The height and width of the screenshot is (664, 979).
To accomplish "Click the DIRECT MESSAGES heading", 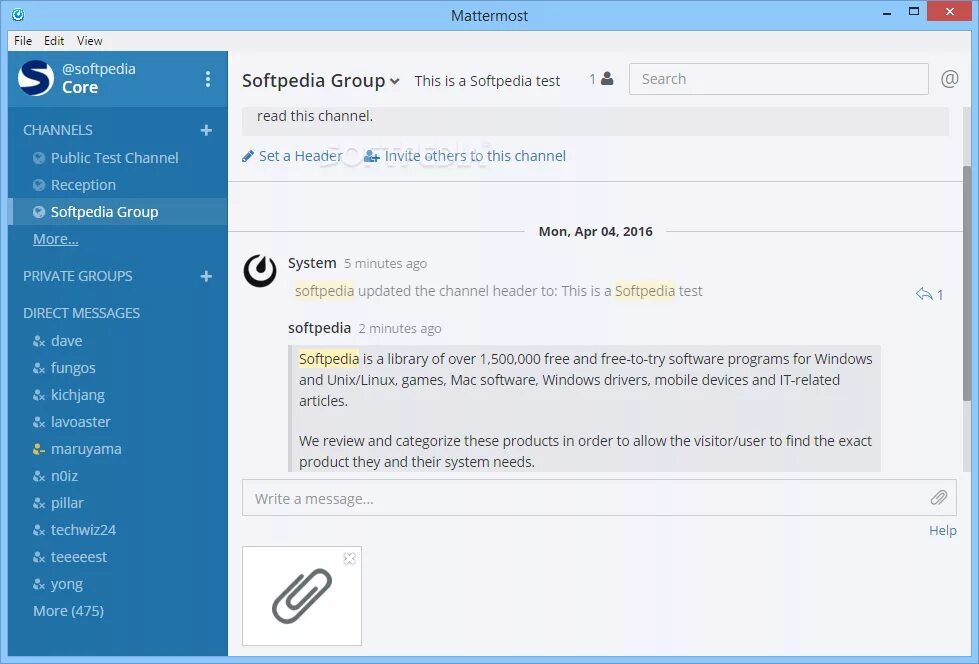I will click(81, 313).
